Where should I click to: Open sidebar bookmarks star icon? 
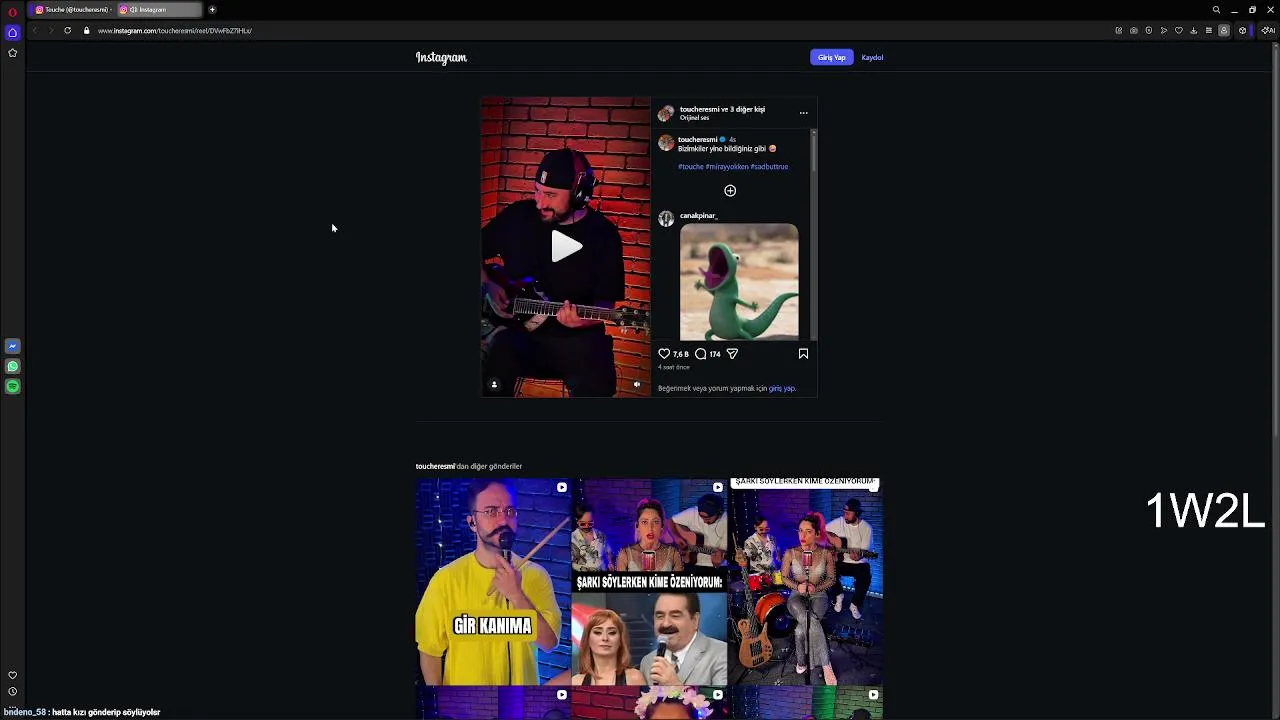click(13, 53)
